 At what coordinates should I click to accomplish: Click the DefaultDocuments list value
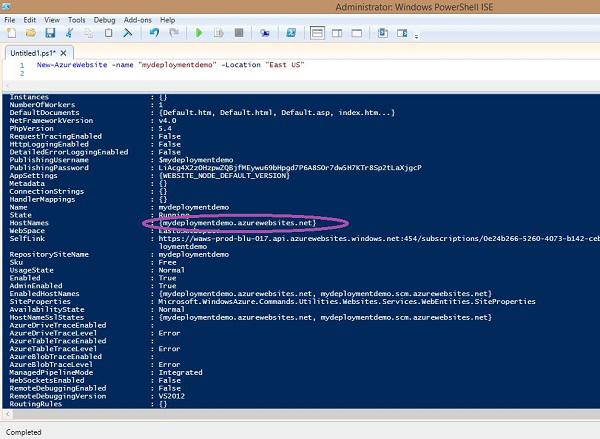click(x=277, y=113)
